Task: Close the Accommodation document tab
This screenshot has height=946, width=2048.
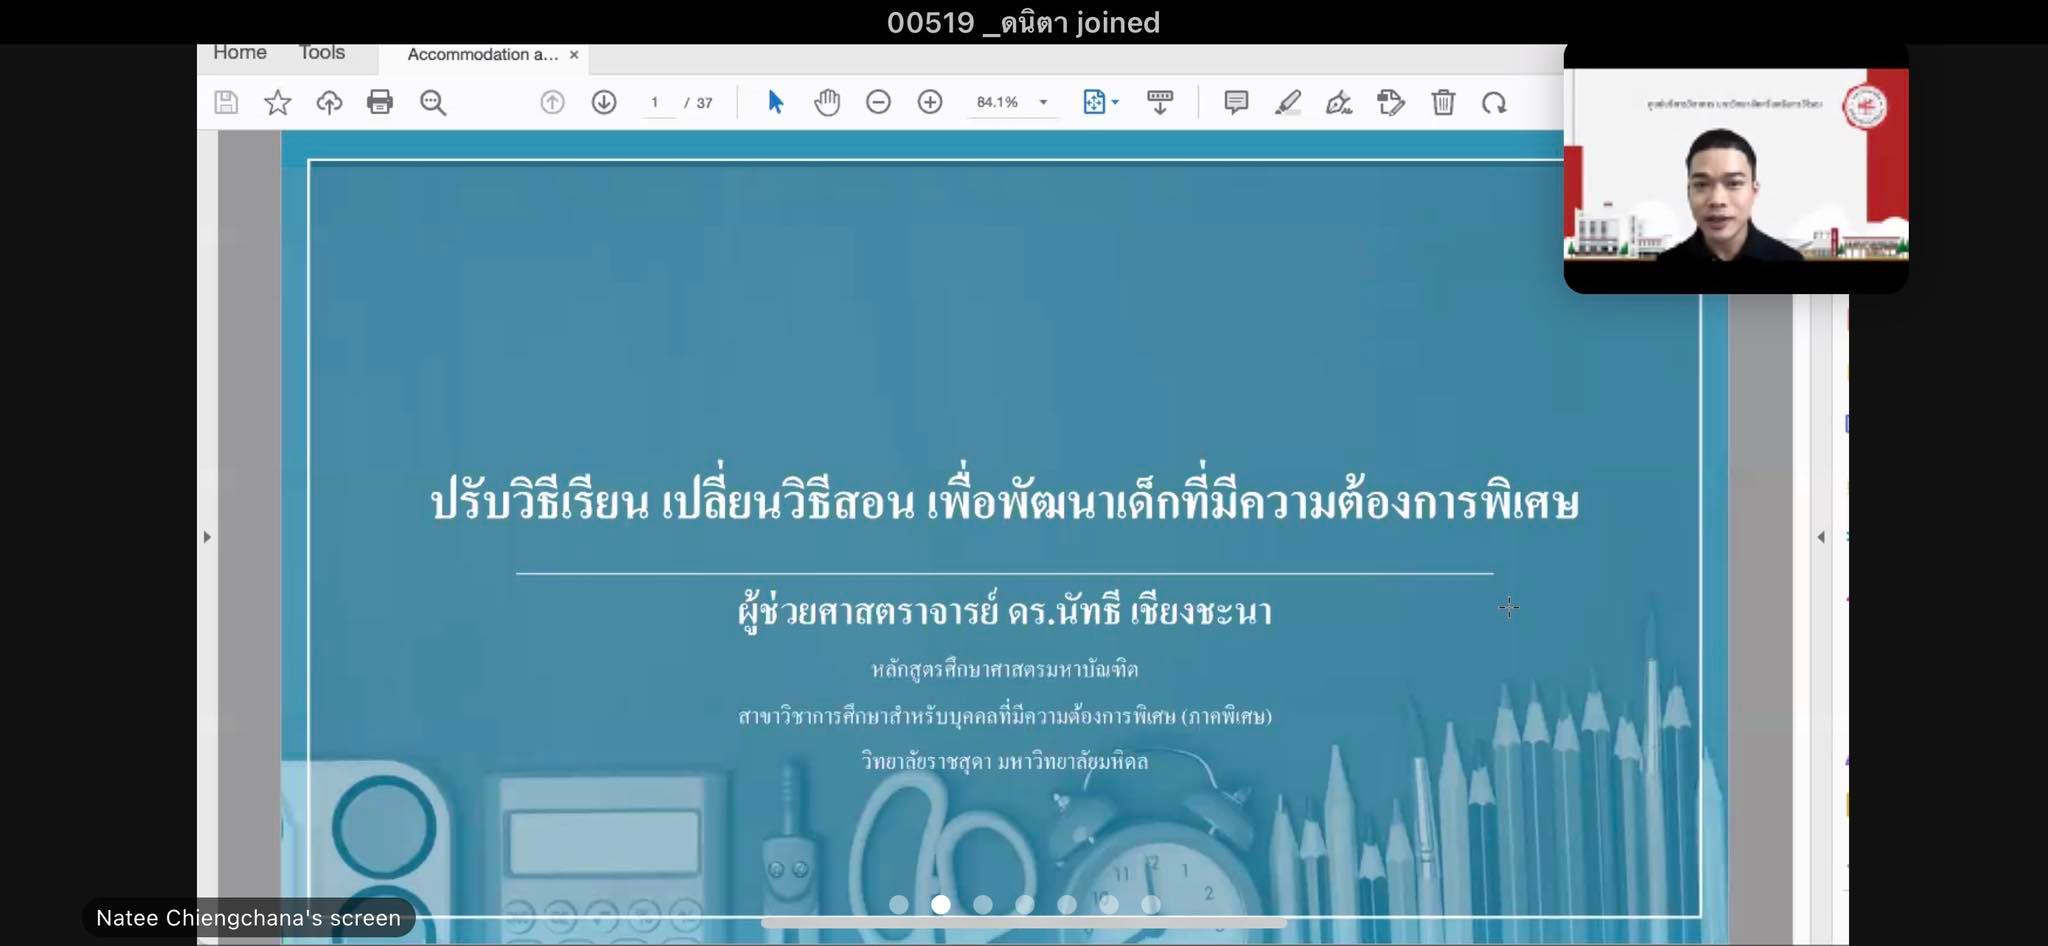Action: pyautogui.click(x=574, y=55)
